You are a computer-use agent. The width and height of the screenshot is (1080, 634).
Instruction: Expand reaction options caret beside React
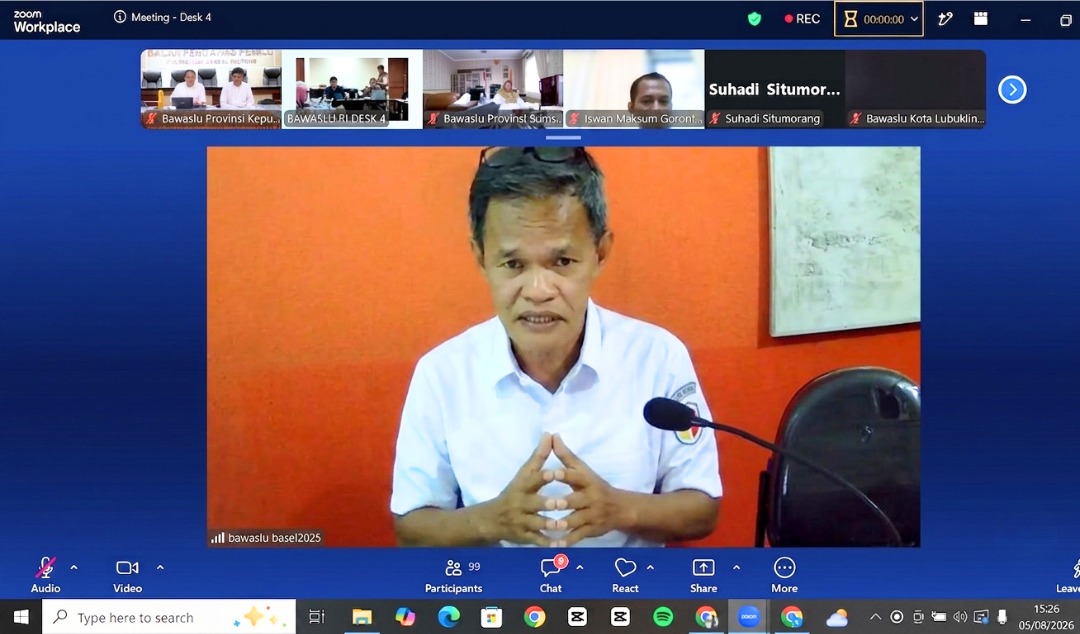650,568
